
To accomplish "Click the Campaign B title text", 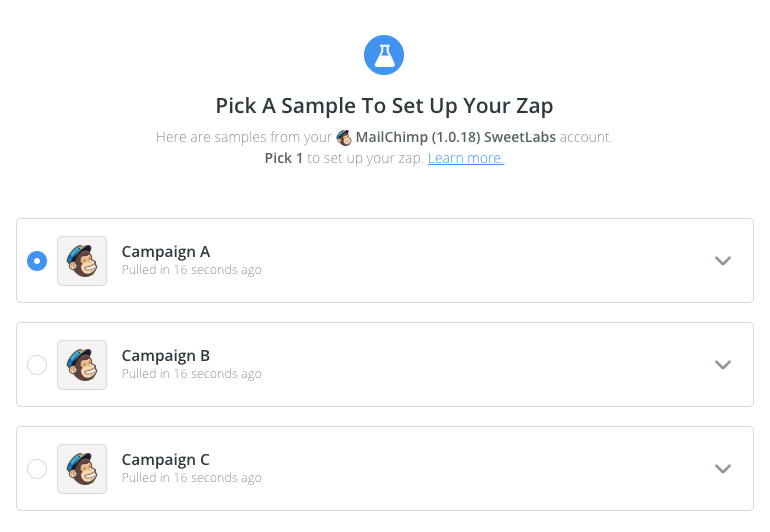I will 166,356.
